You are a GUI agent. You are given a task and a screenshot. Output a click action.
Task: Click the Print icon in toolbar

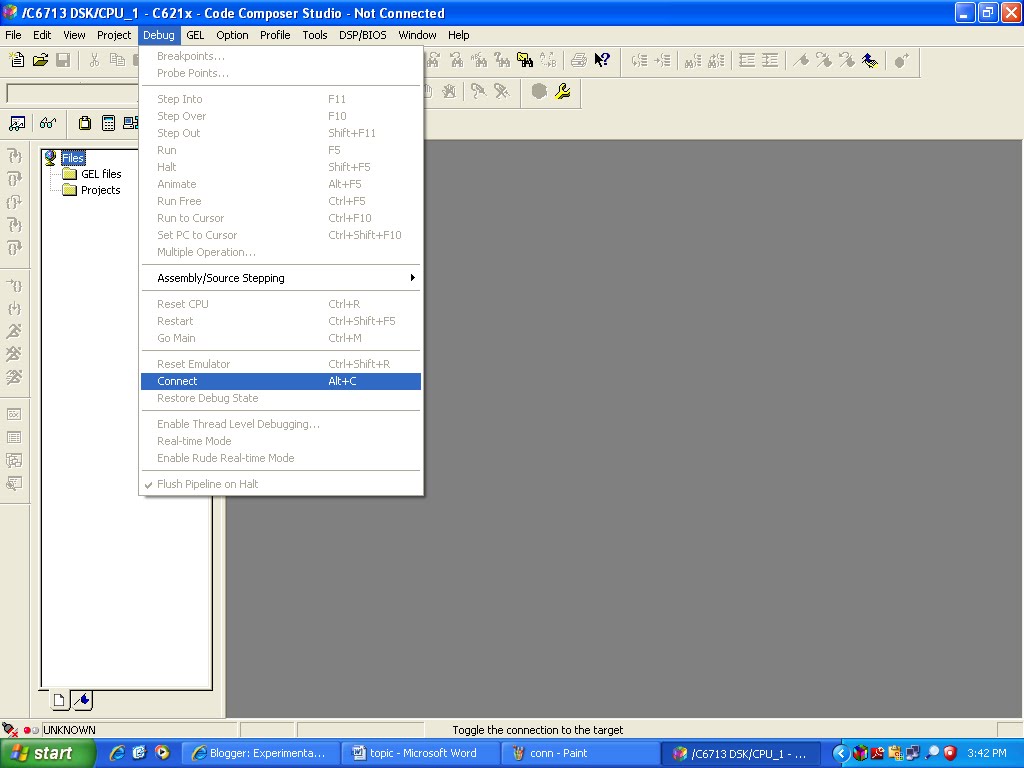pyautogui.click(x=578, y=61)
